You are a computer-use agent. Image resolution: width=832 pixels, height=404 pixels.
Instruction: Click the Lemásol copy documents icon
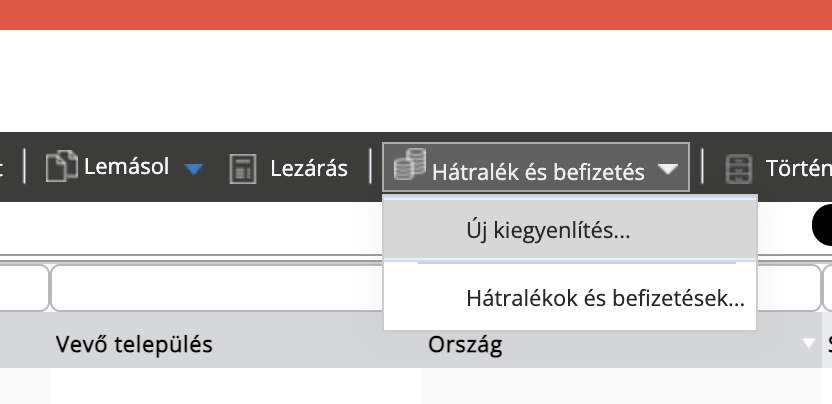click(63, 166)
